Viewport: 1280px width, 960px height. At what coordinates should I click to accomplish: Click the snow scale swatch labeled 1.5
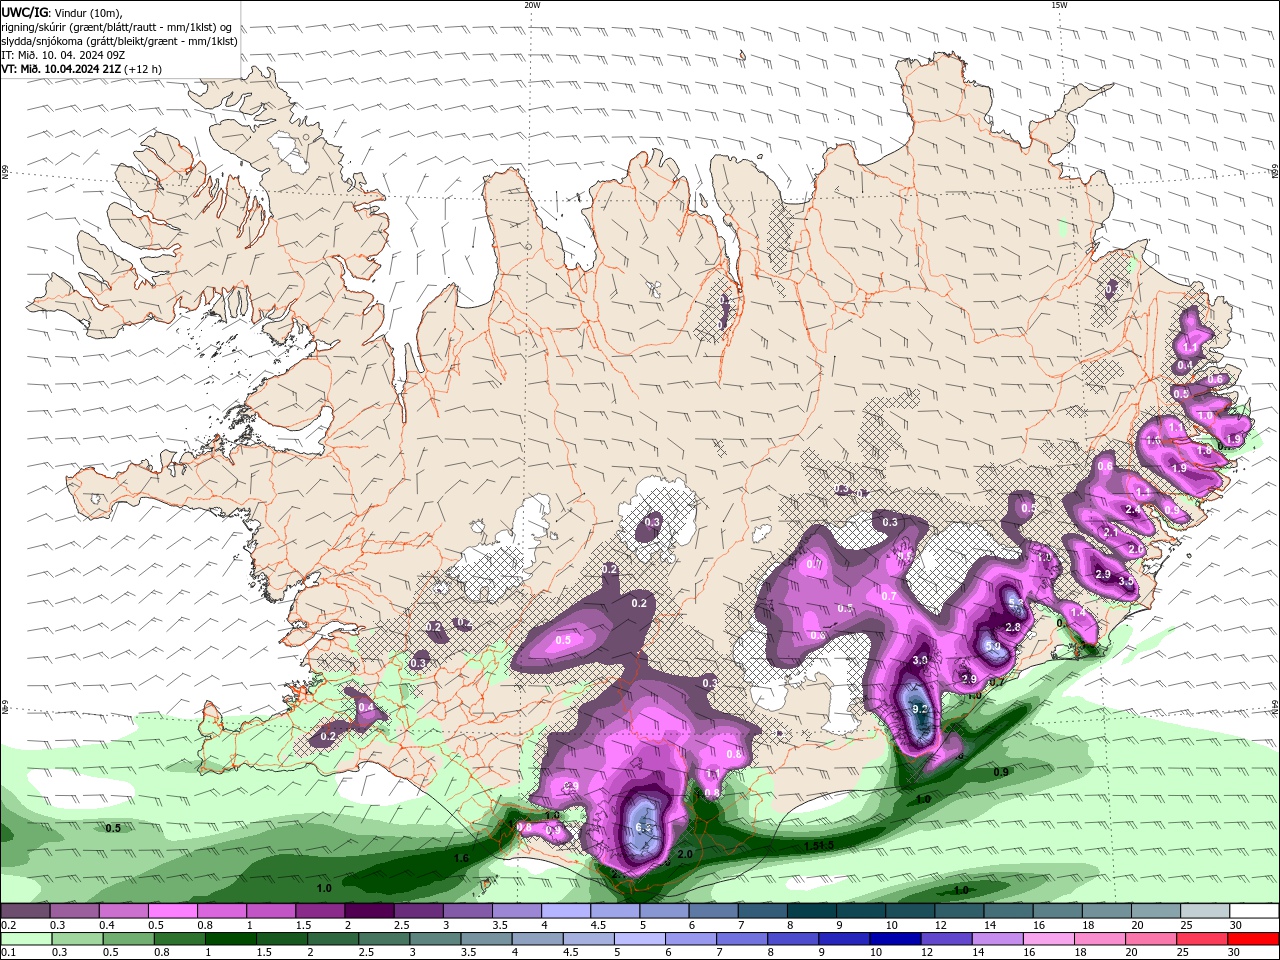[319, 911]
